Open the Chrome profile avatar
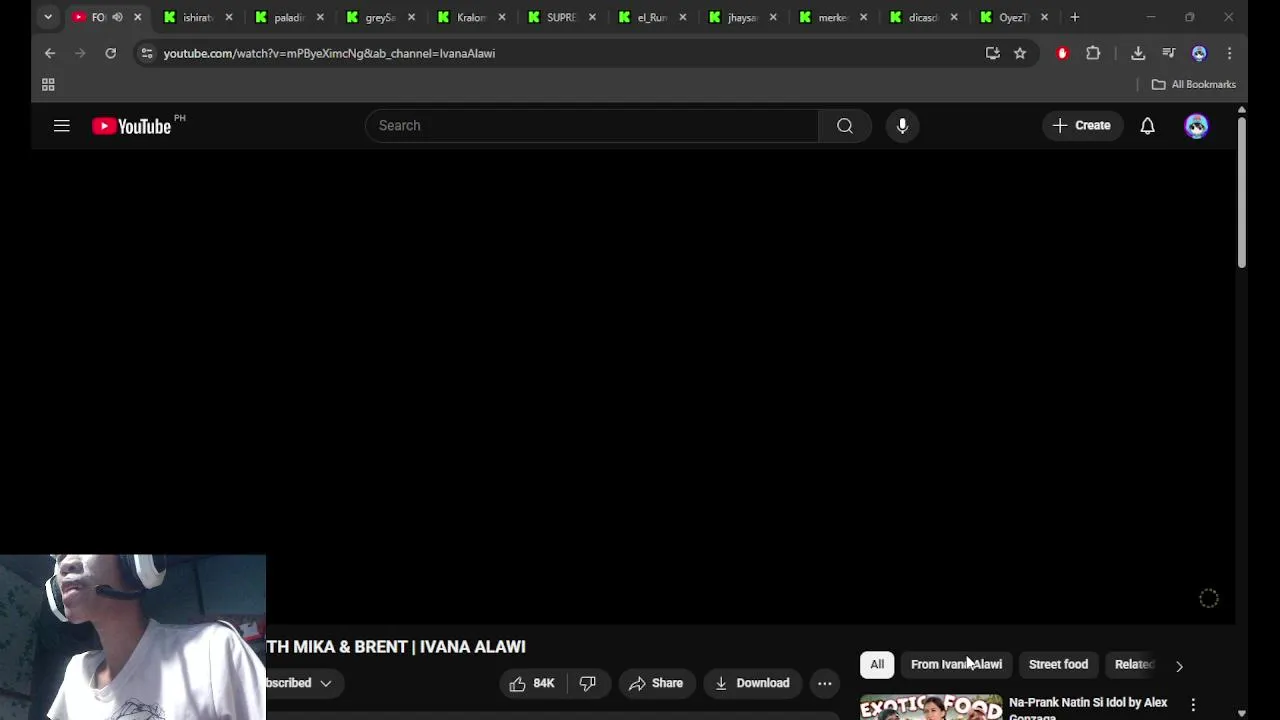This screenshot has width=1280, height=720. [x=1199, y=53]
